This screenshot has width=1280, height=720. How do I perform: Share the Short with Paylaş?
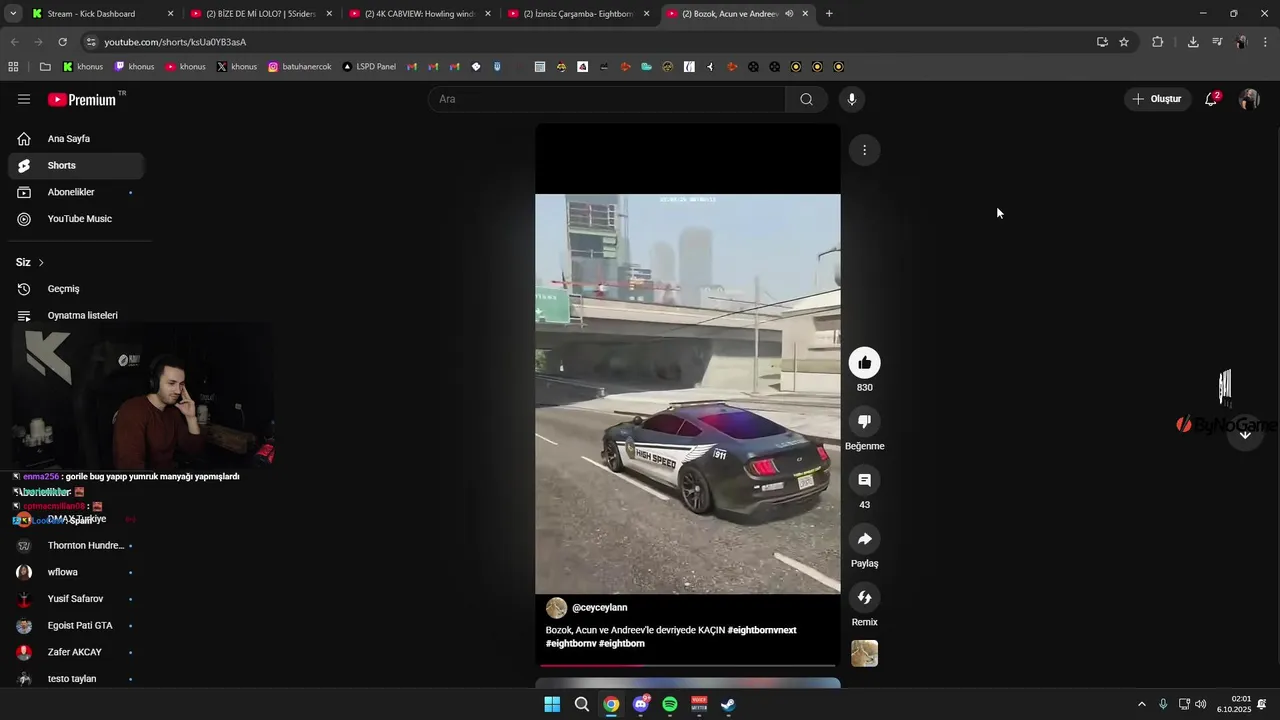(865, 539)
